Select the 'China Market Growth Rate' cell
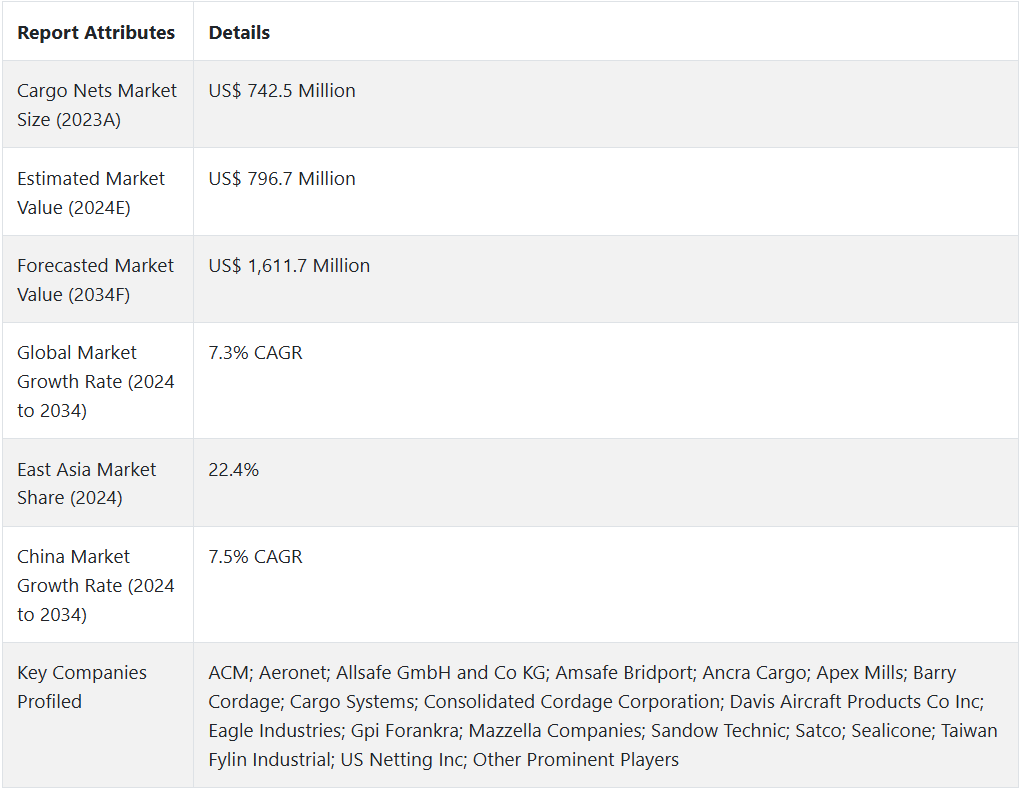The image size is (1025, 794). [98, 585]
